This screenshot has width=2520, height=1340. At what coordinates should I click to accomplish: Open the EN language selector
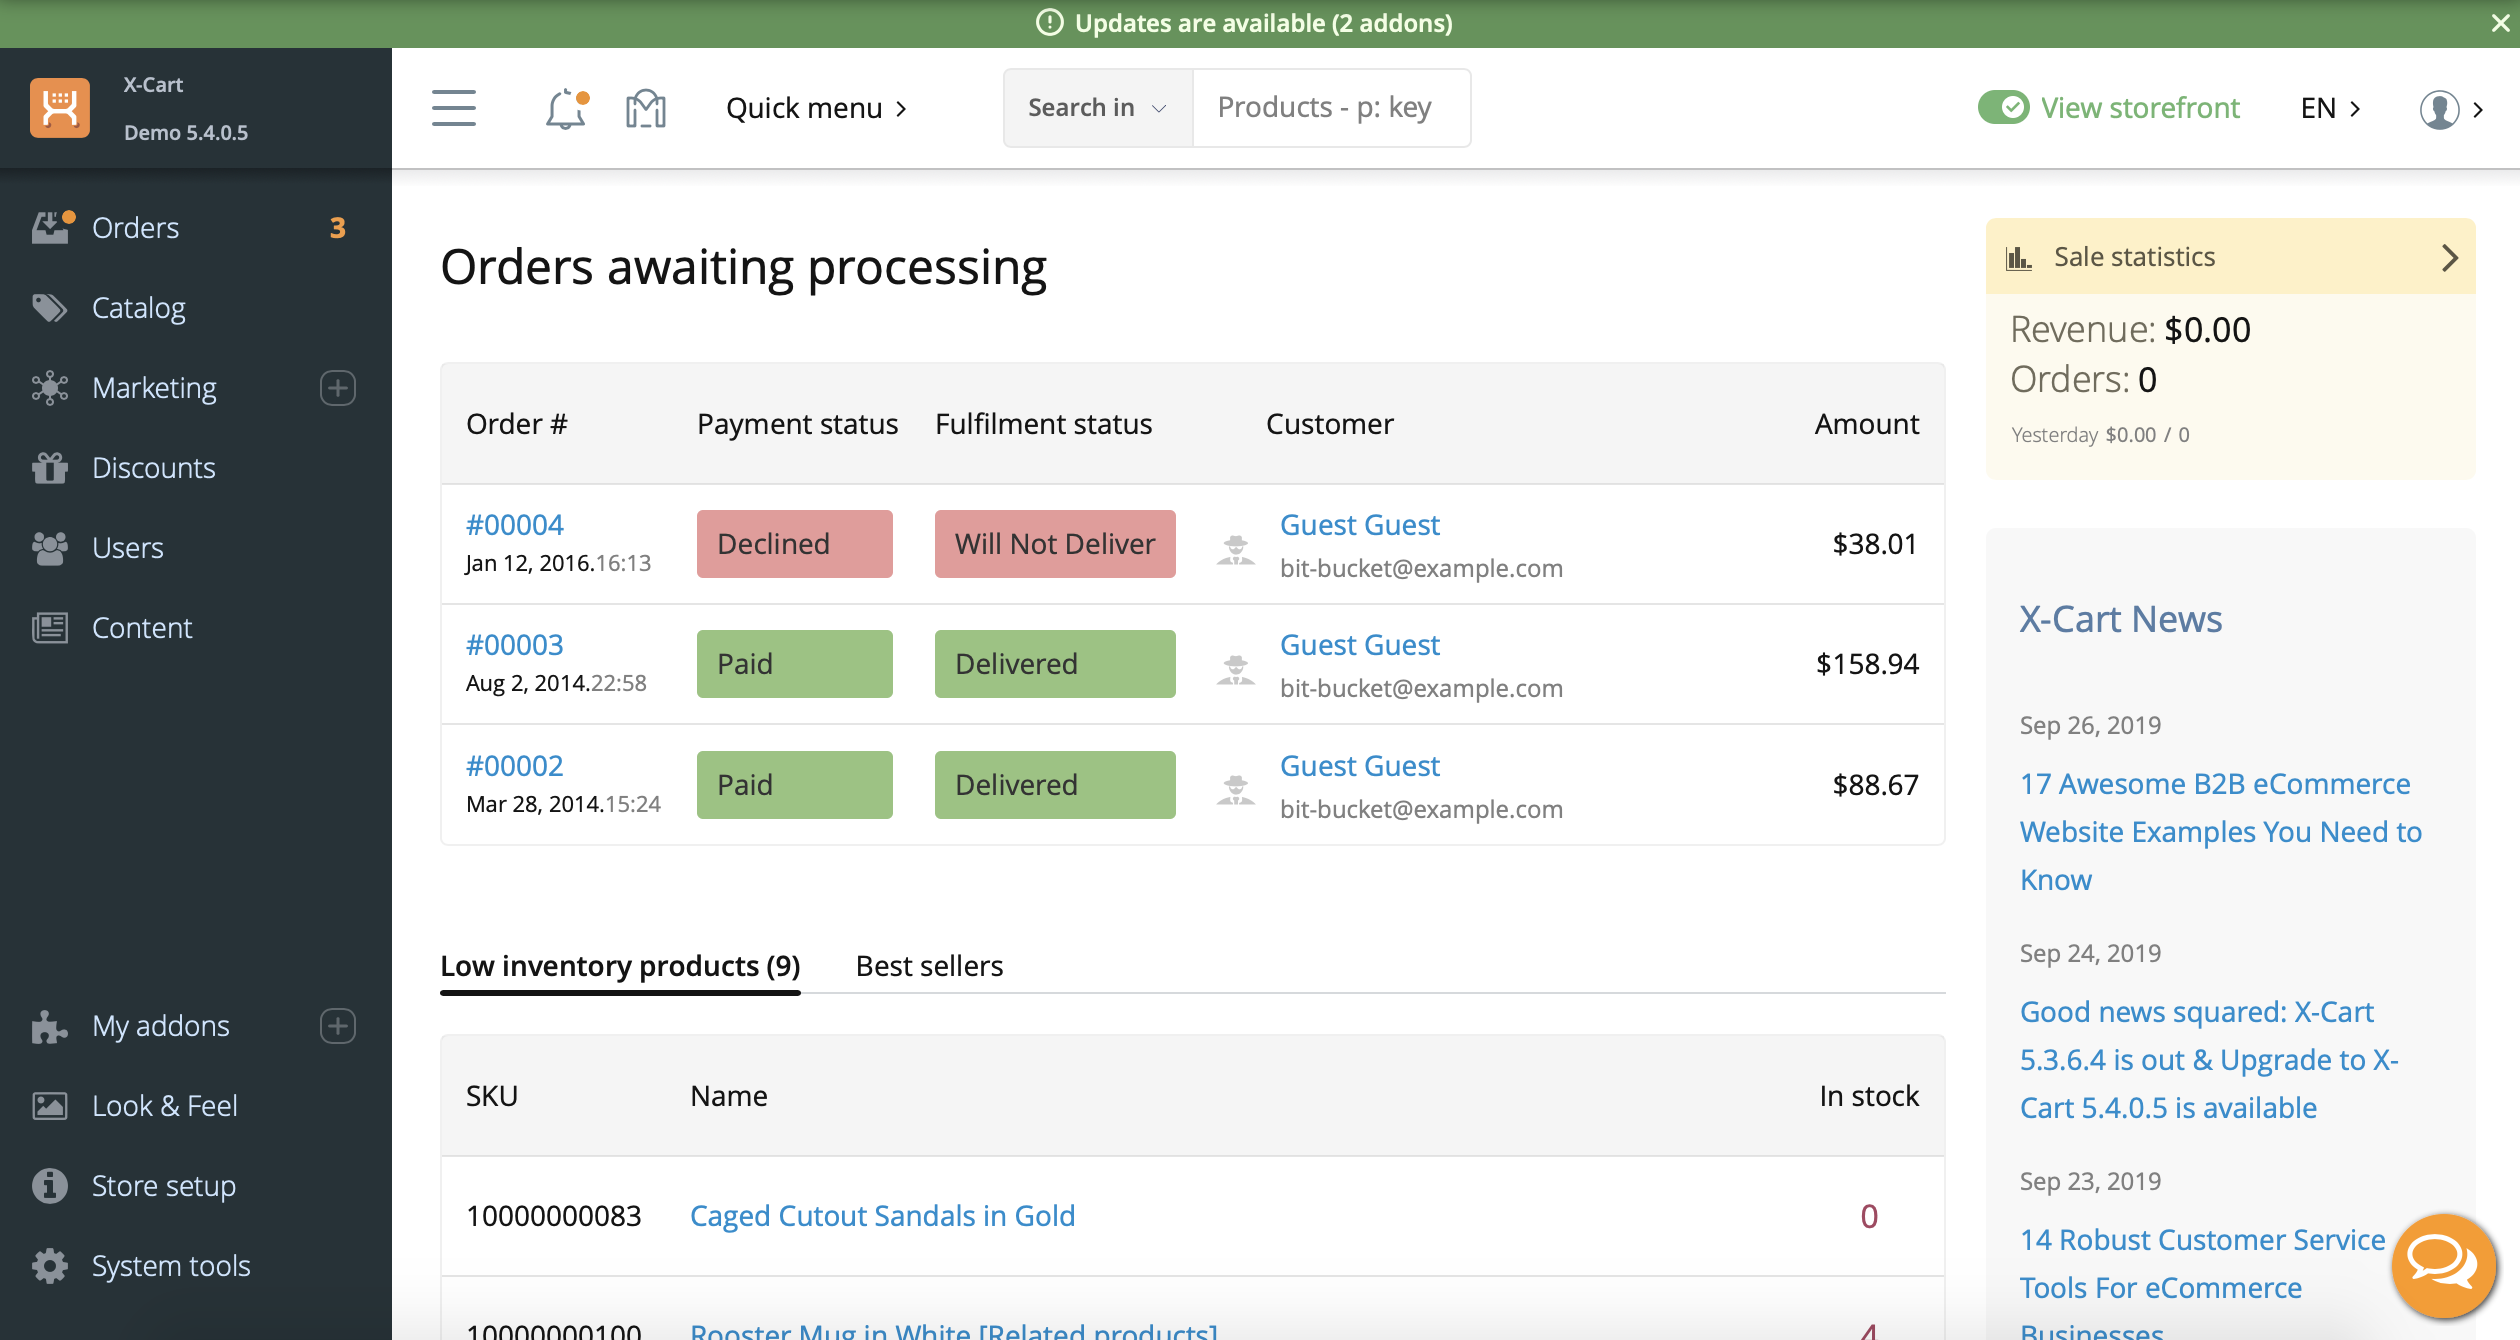click(2330, 108)
